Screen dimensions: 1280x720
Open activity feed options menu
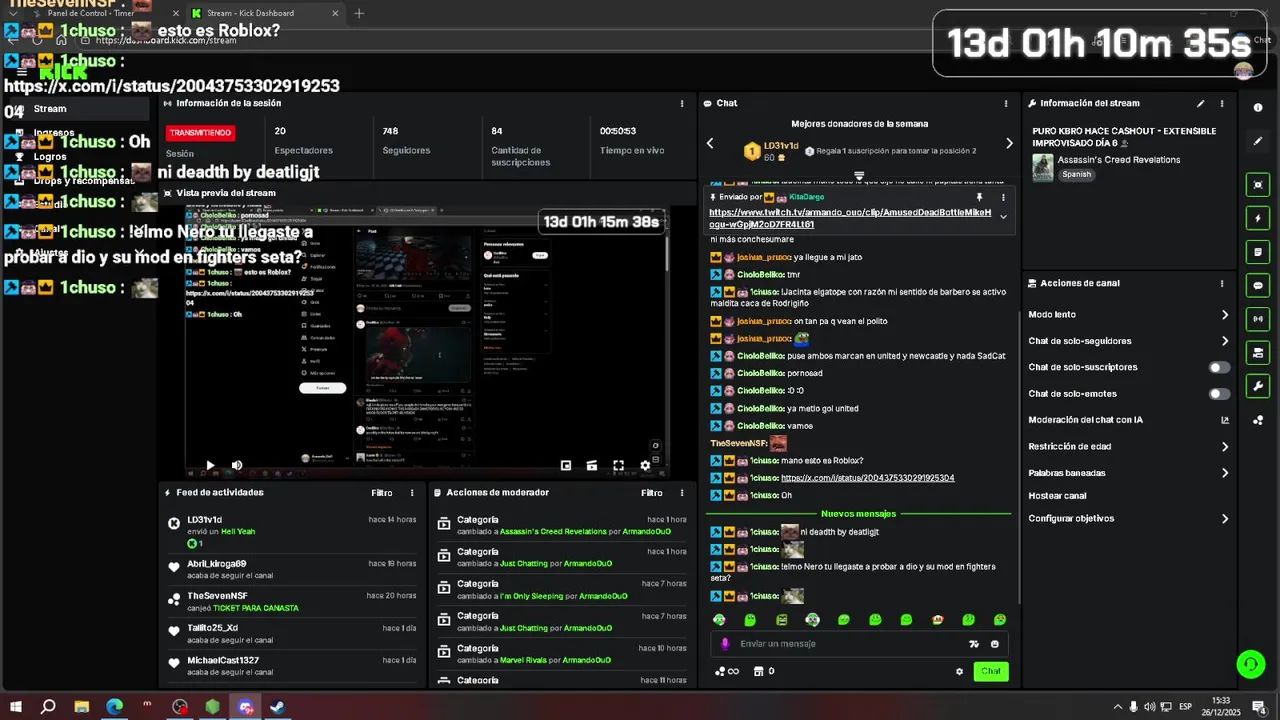(x=412, y=493)
